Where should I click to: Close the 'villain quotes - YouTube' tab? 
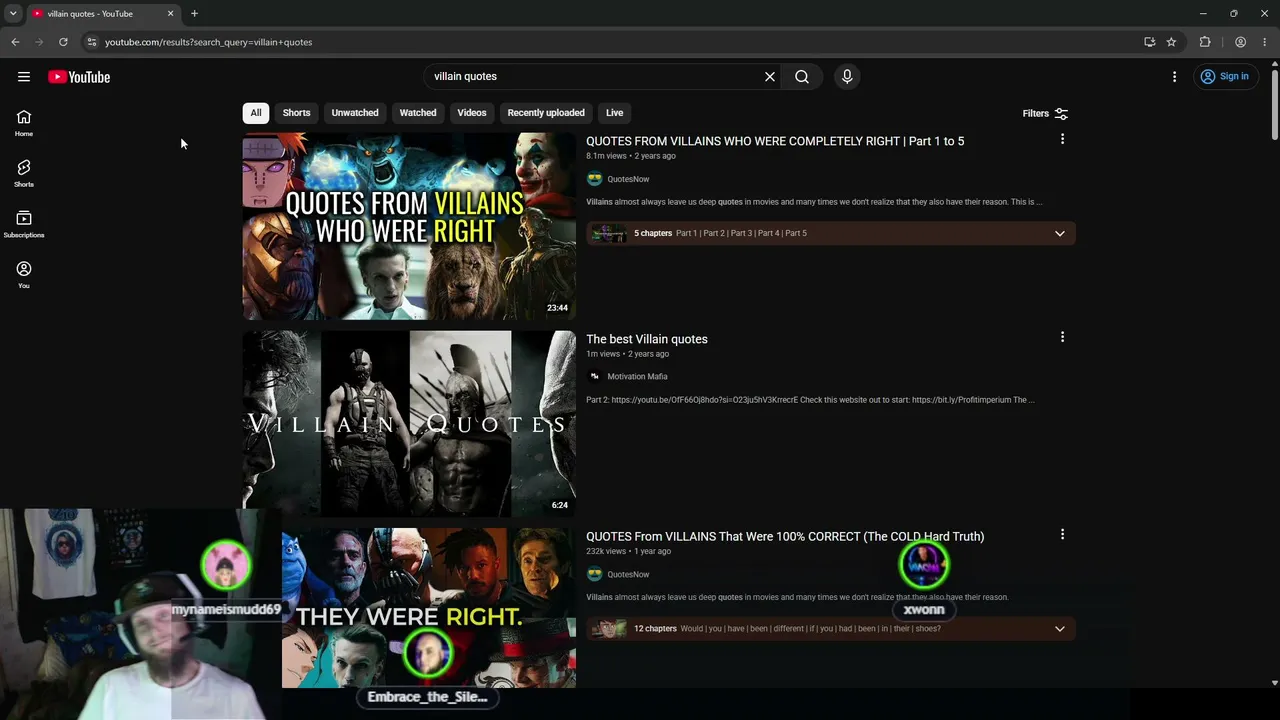click(x=170, y=14)
